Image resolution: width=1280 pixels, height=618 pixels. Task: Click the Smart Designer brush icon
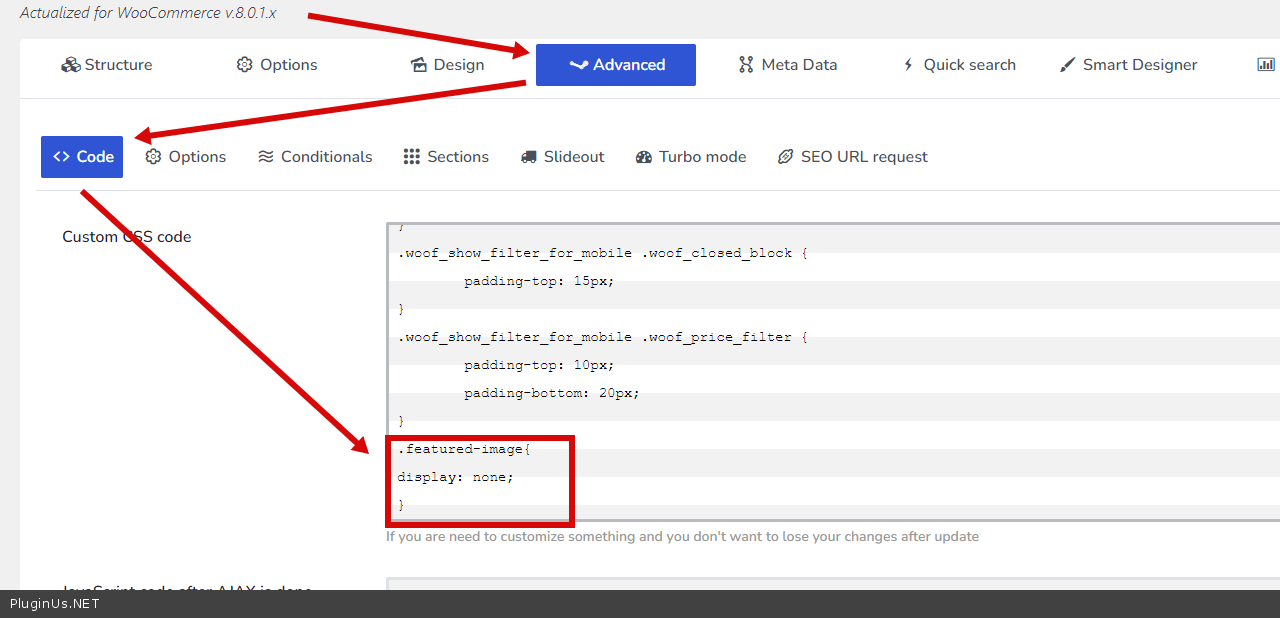pyautogui.click(x=1068, y=65)
